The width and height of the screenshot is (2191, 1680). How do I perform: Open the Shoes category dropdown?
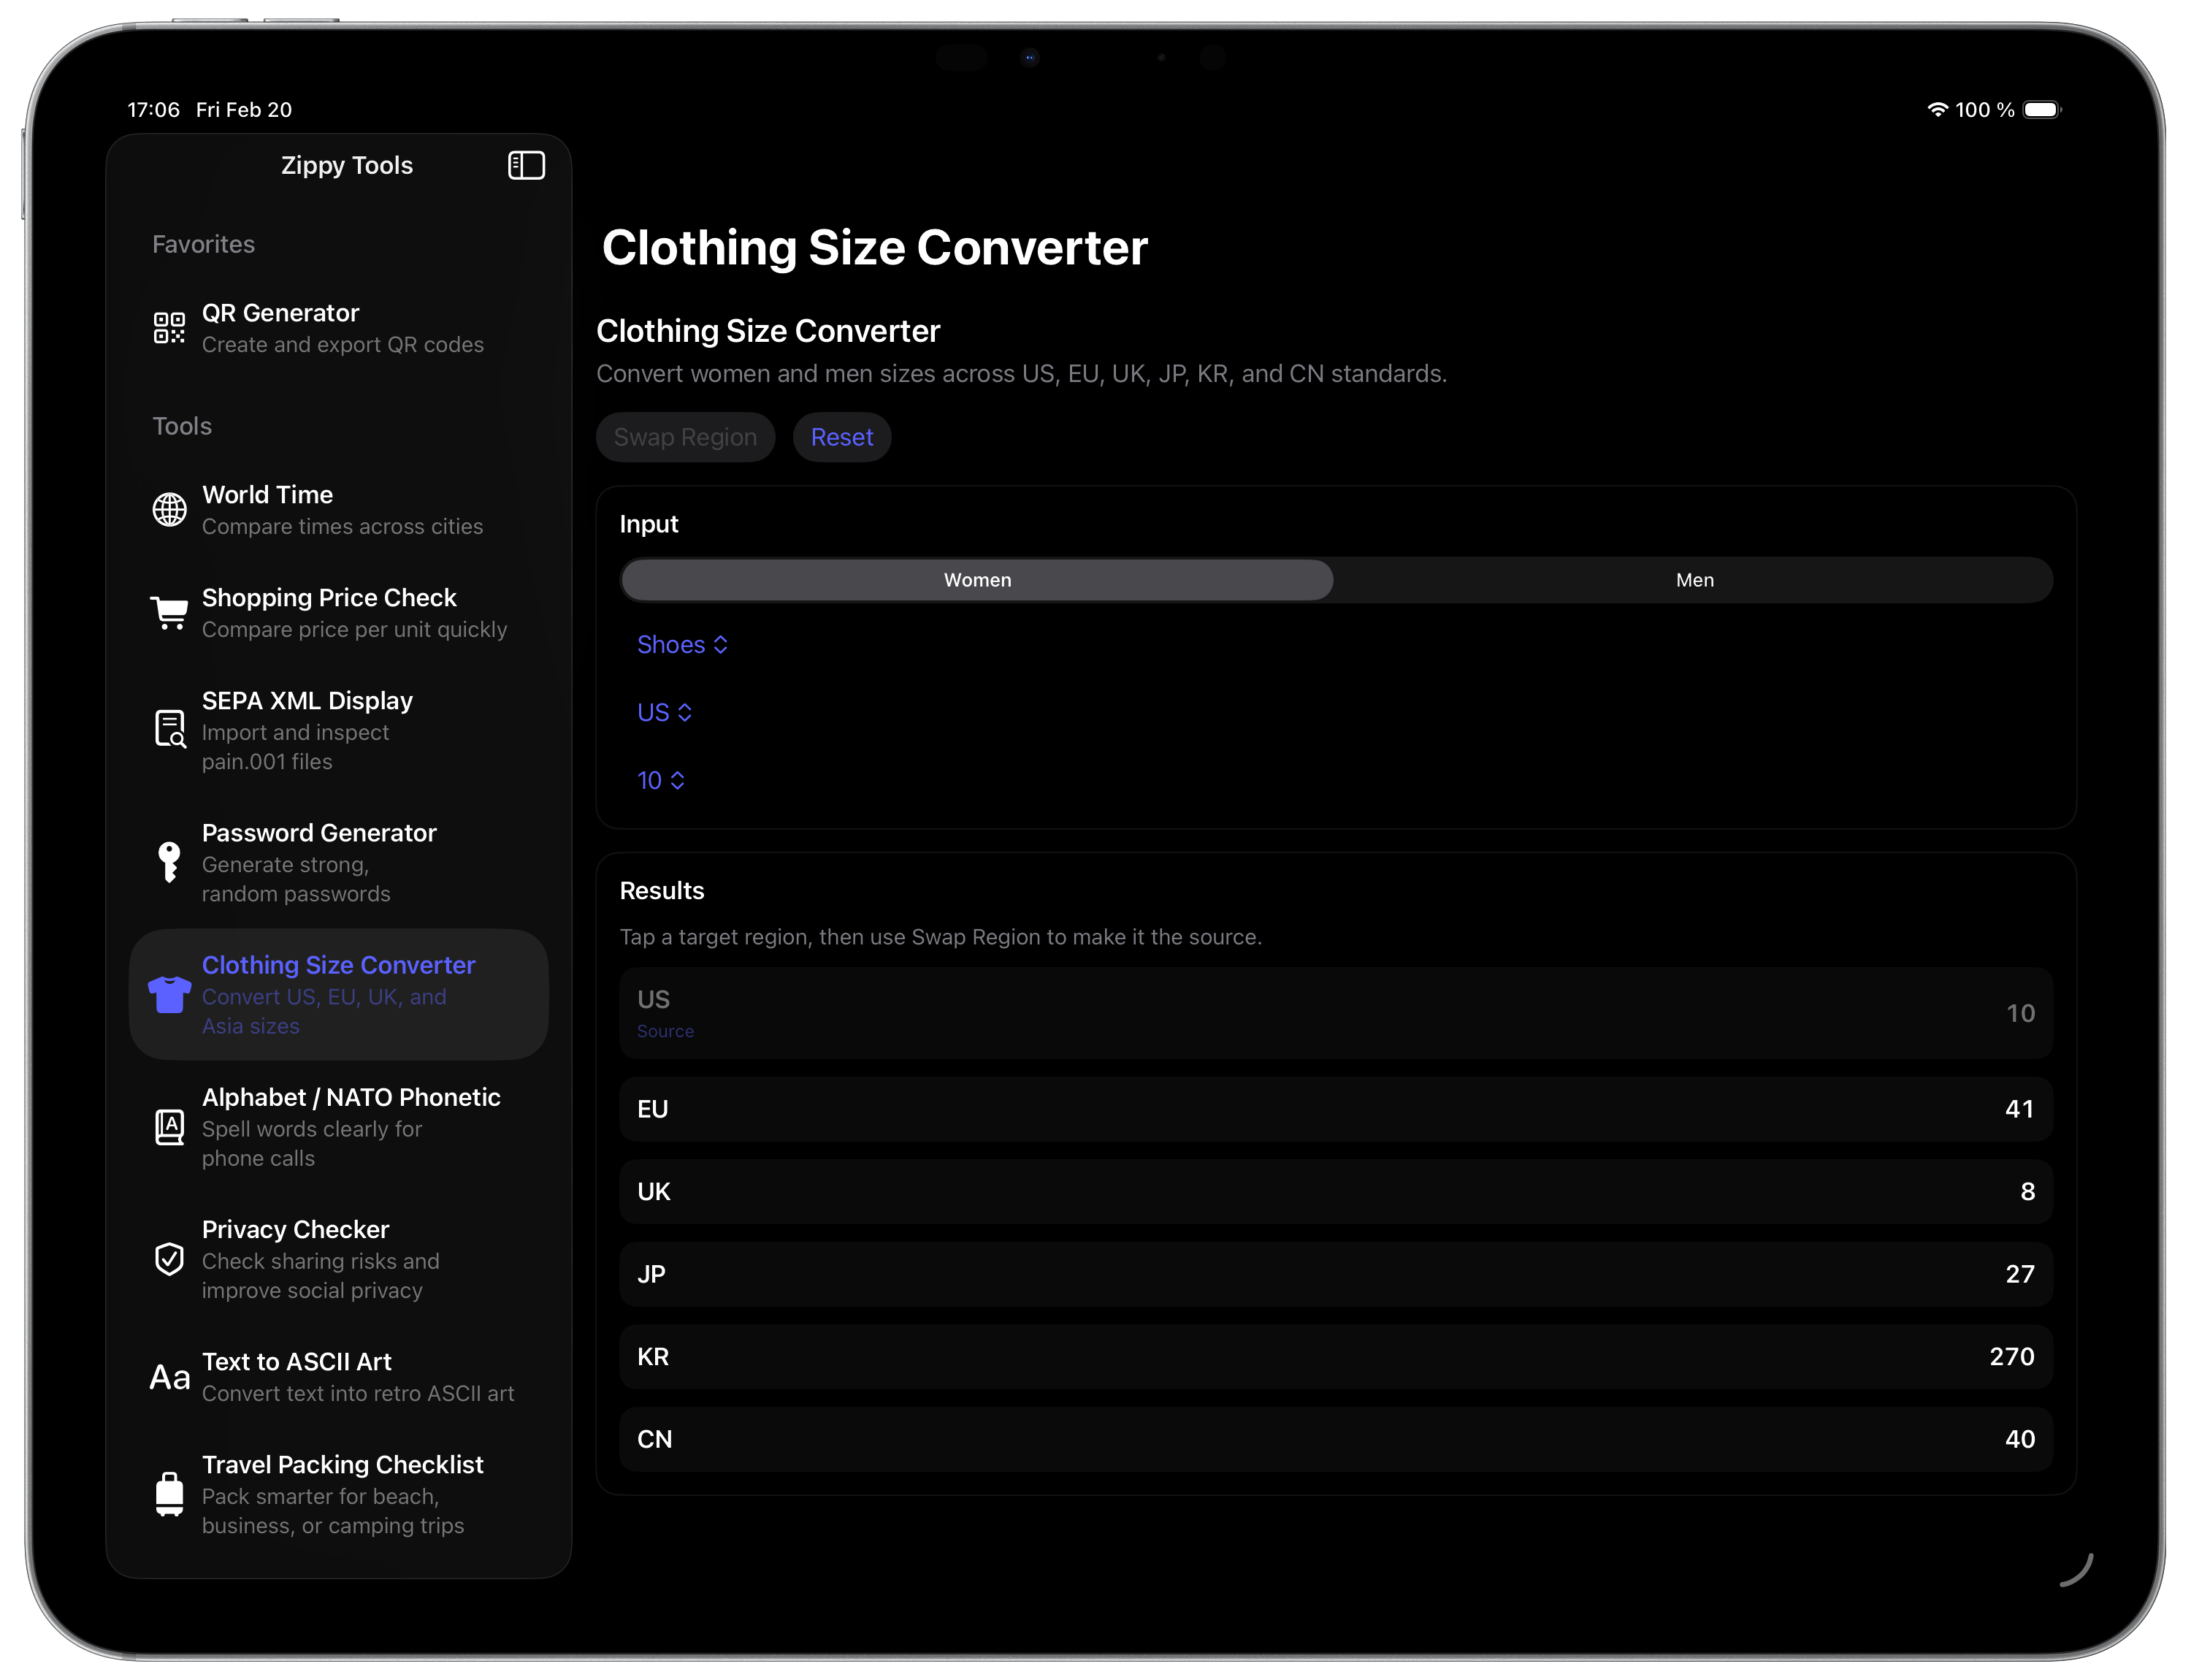[683, 645]
